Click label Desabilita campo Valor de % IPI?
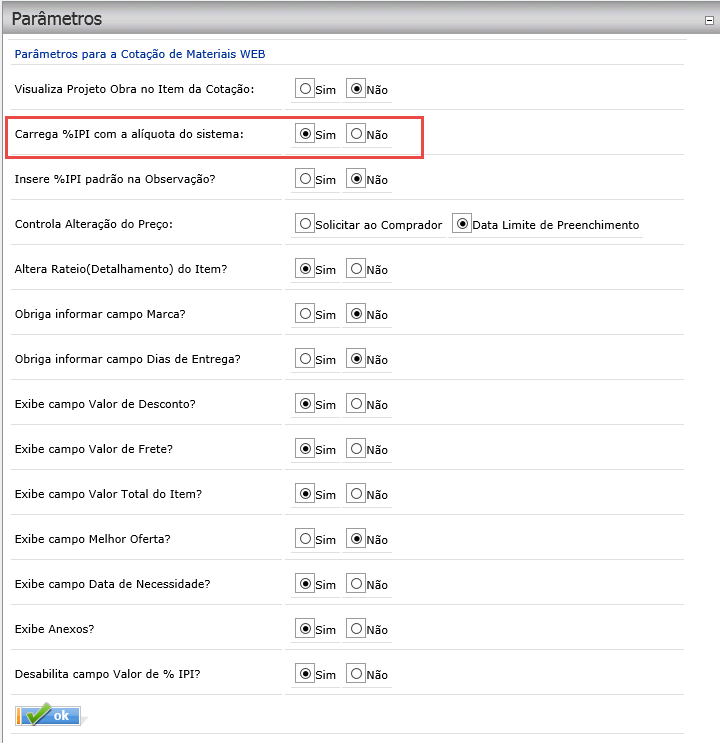720x743 pixels. [108, 674]
